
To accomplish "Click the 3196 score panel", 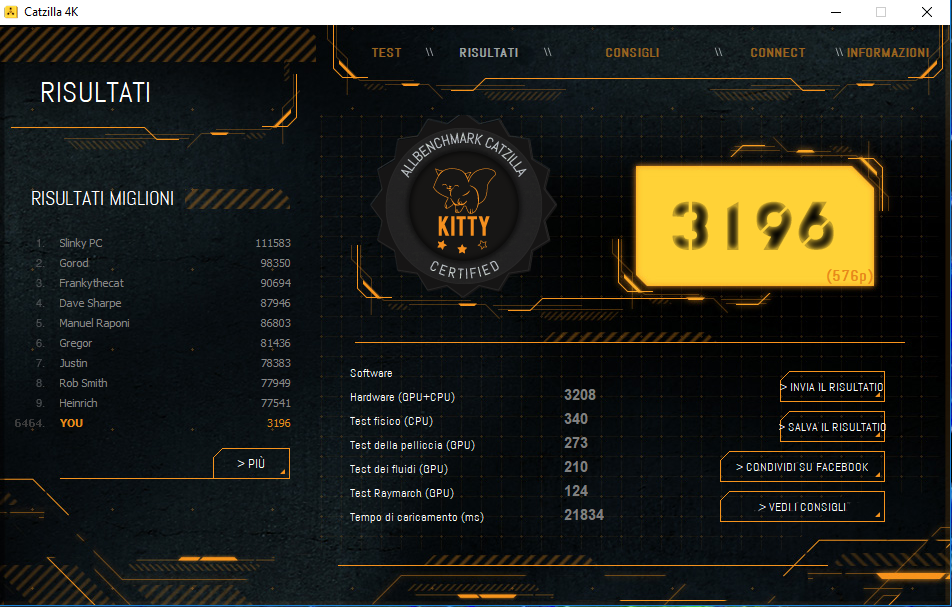I will pos(755,226).
